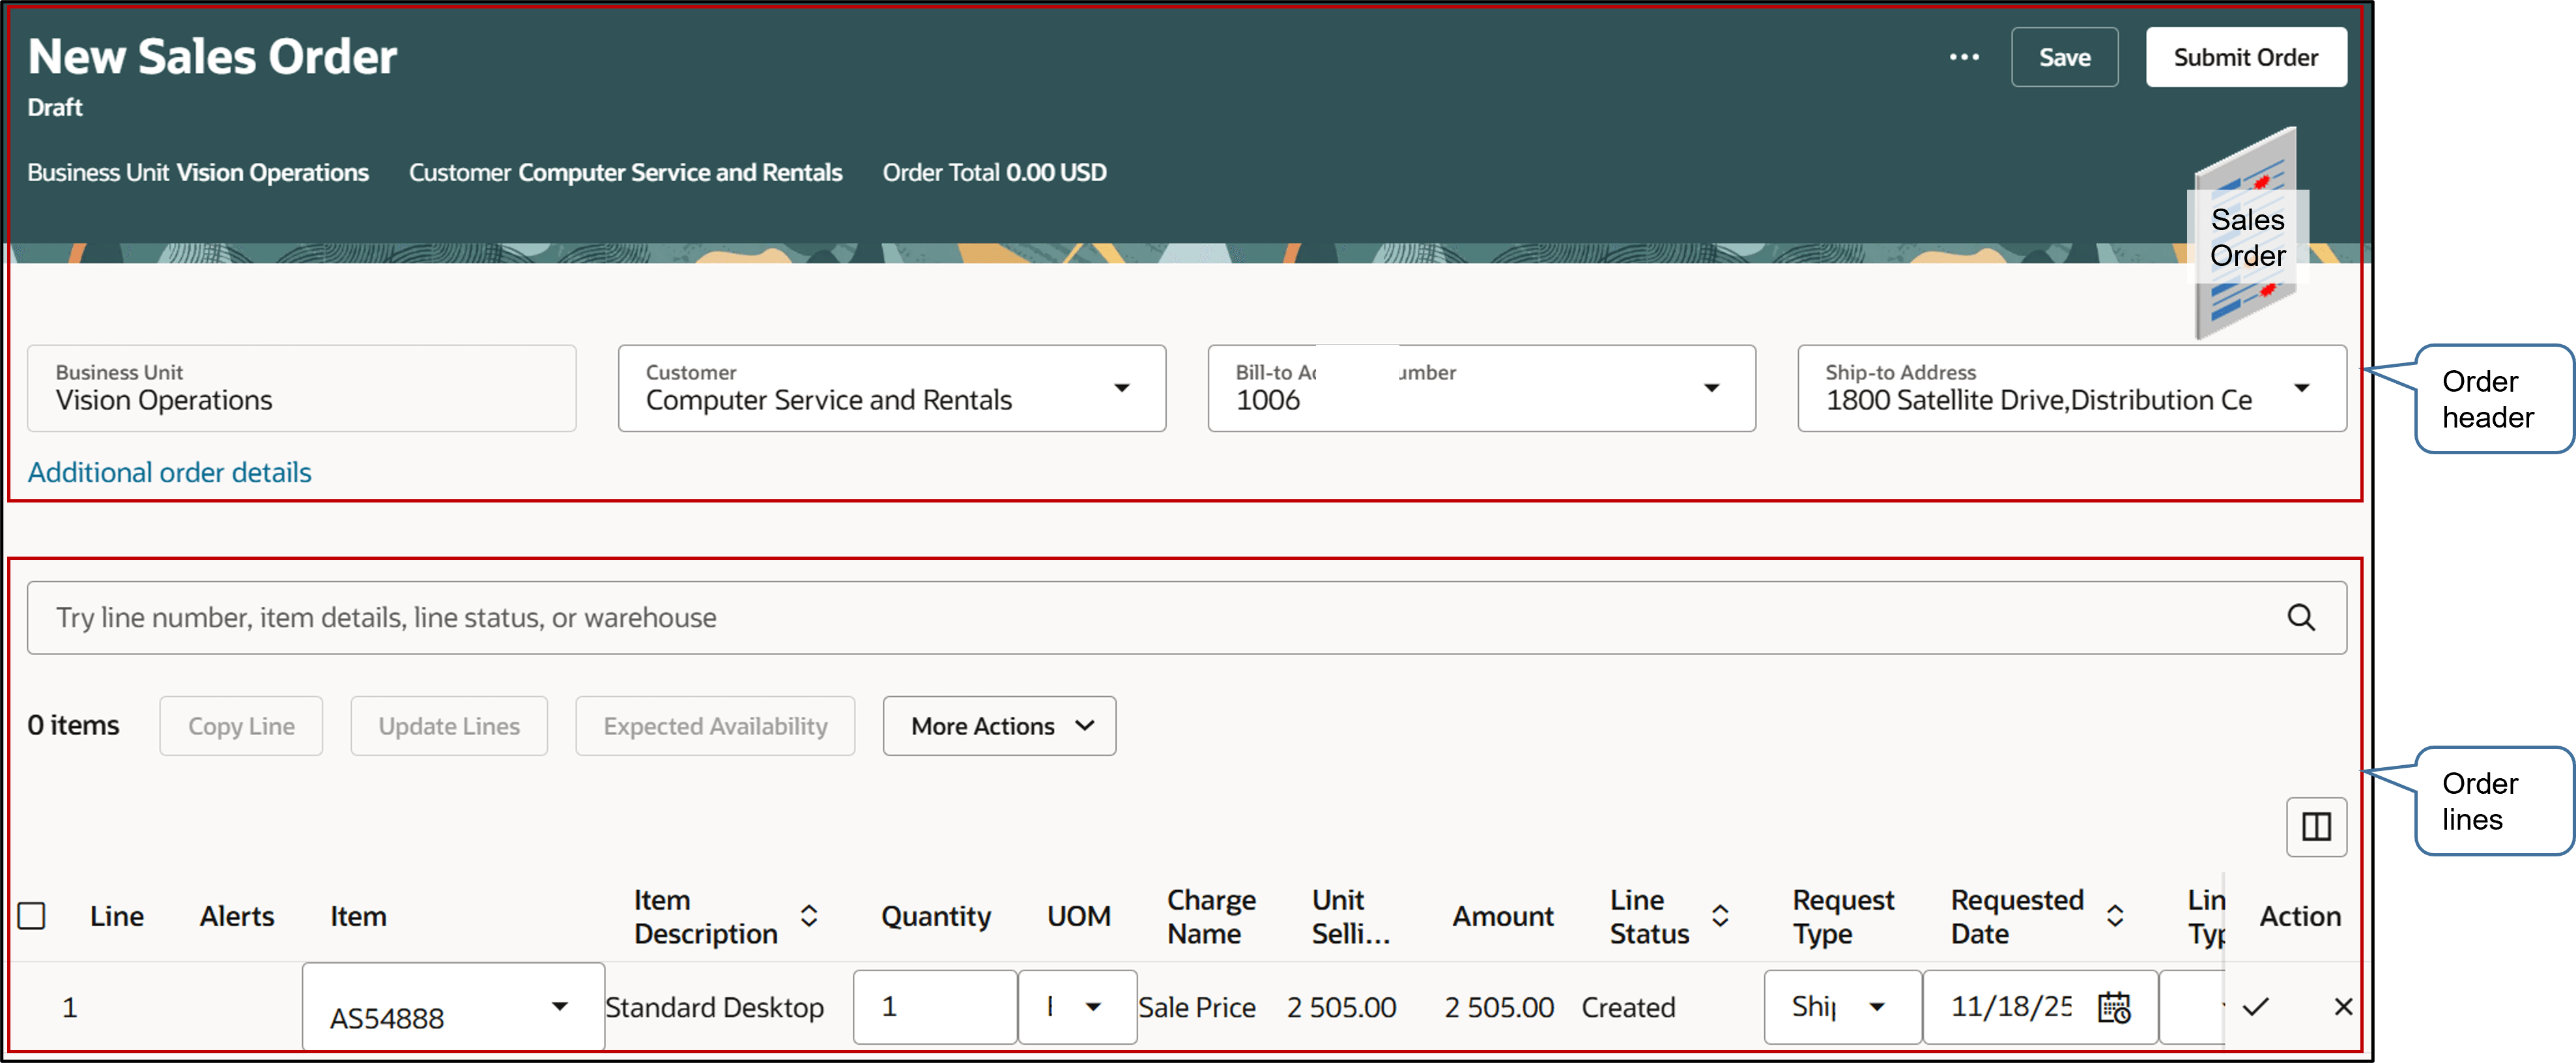Viewport: 2576px width, 1063px height.
Task: Click the search magnifier icon in line search bar
Action: pos(2303,617)
